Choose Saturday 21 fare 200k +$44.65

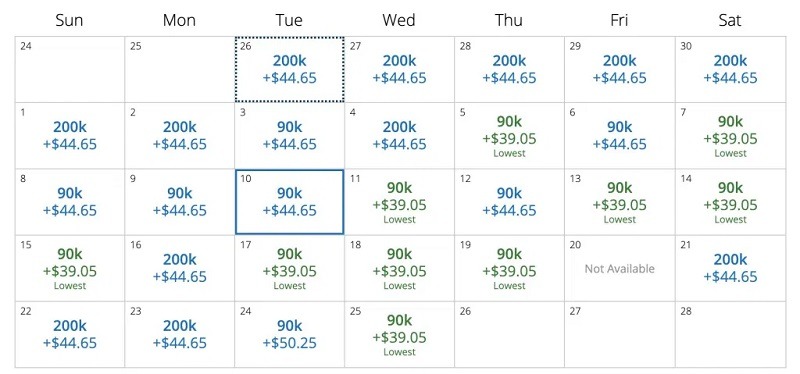coord(730,268)
